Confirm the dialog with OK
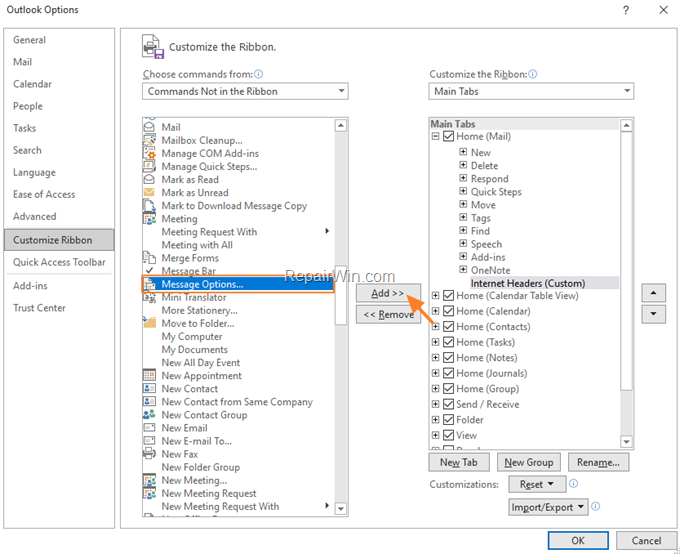The width and height of the screenshot is (680, 554). pyautogui.click(x=578, y=541)
